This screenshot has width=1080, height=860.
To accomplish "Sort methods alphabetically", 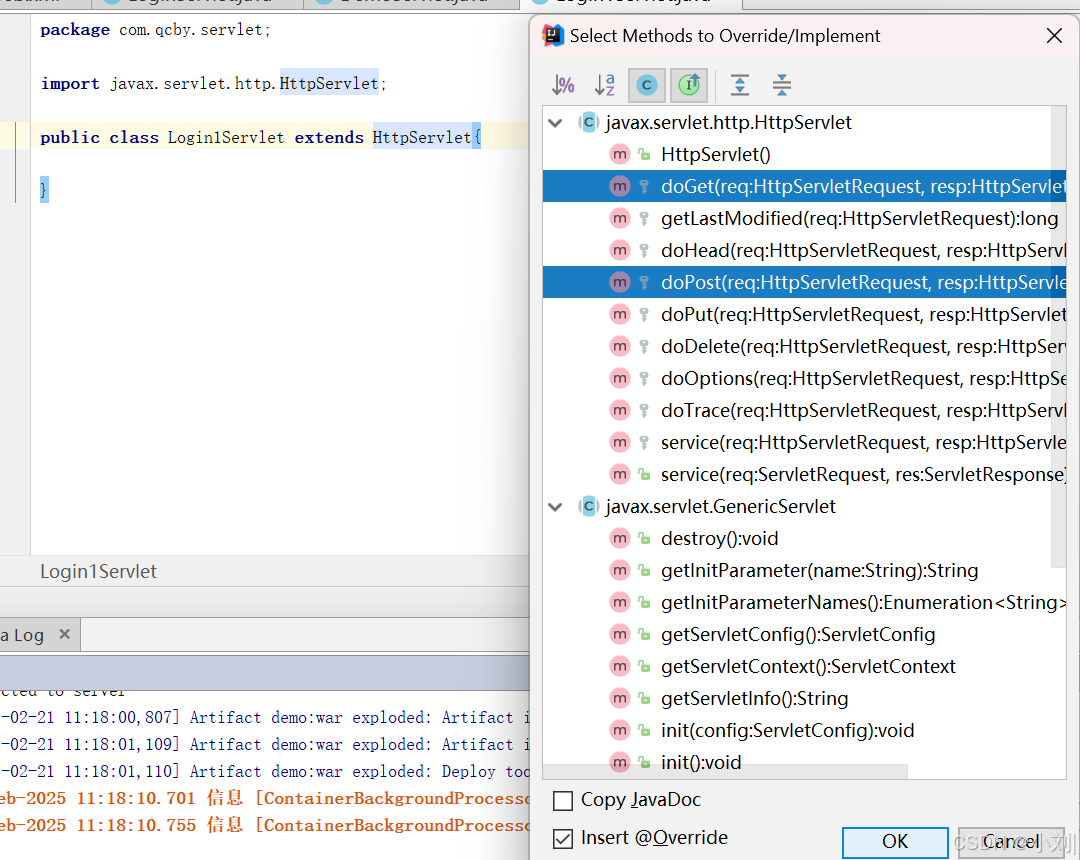I will 605,85.
